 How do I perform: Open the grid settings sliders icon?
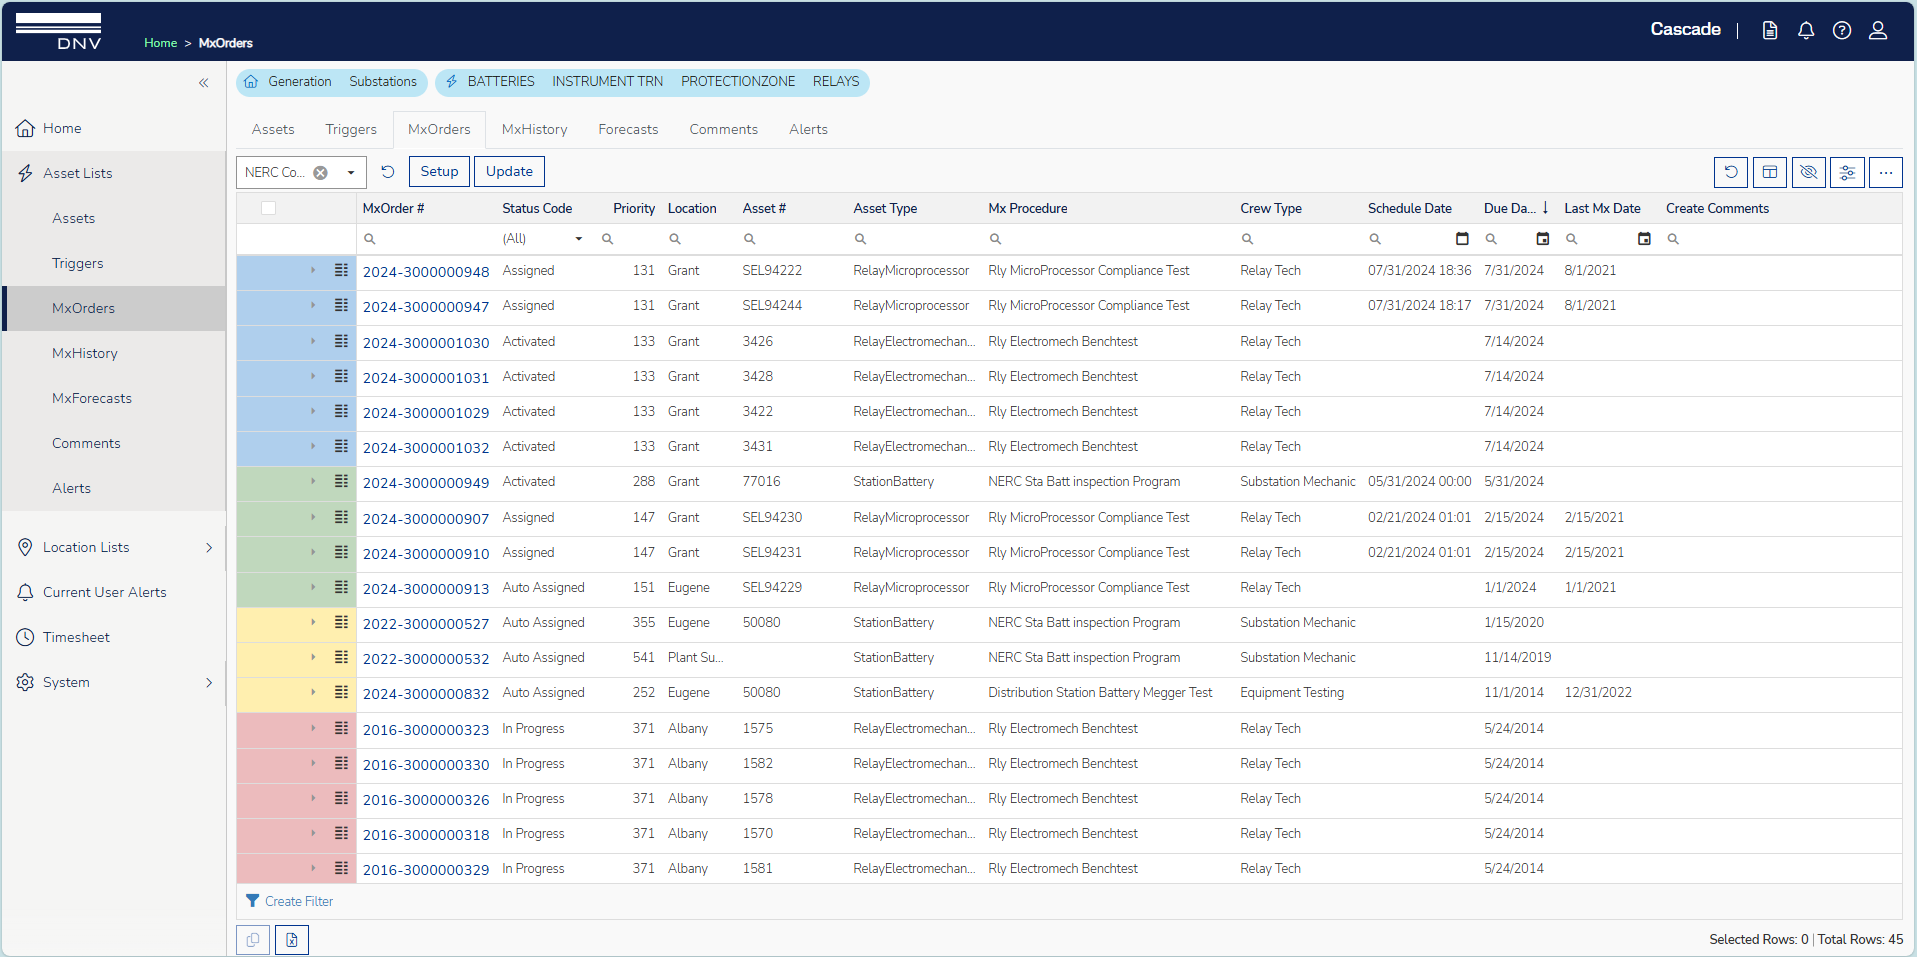pyautogui.click(x=1847, y=172)
